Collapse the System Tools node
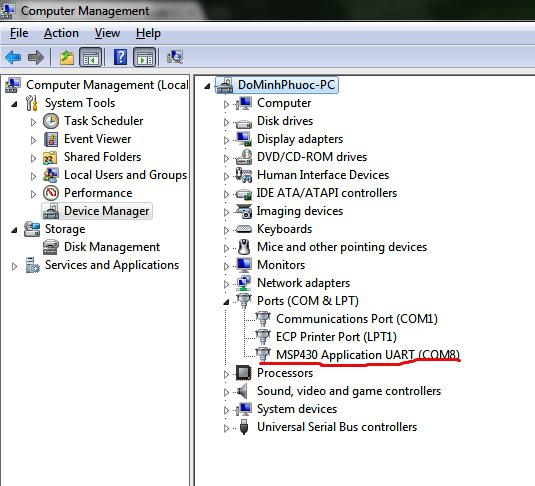535x486 pixels. click(x=14, y=104)
